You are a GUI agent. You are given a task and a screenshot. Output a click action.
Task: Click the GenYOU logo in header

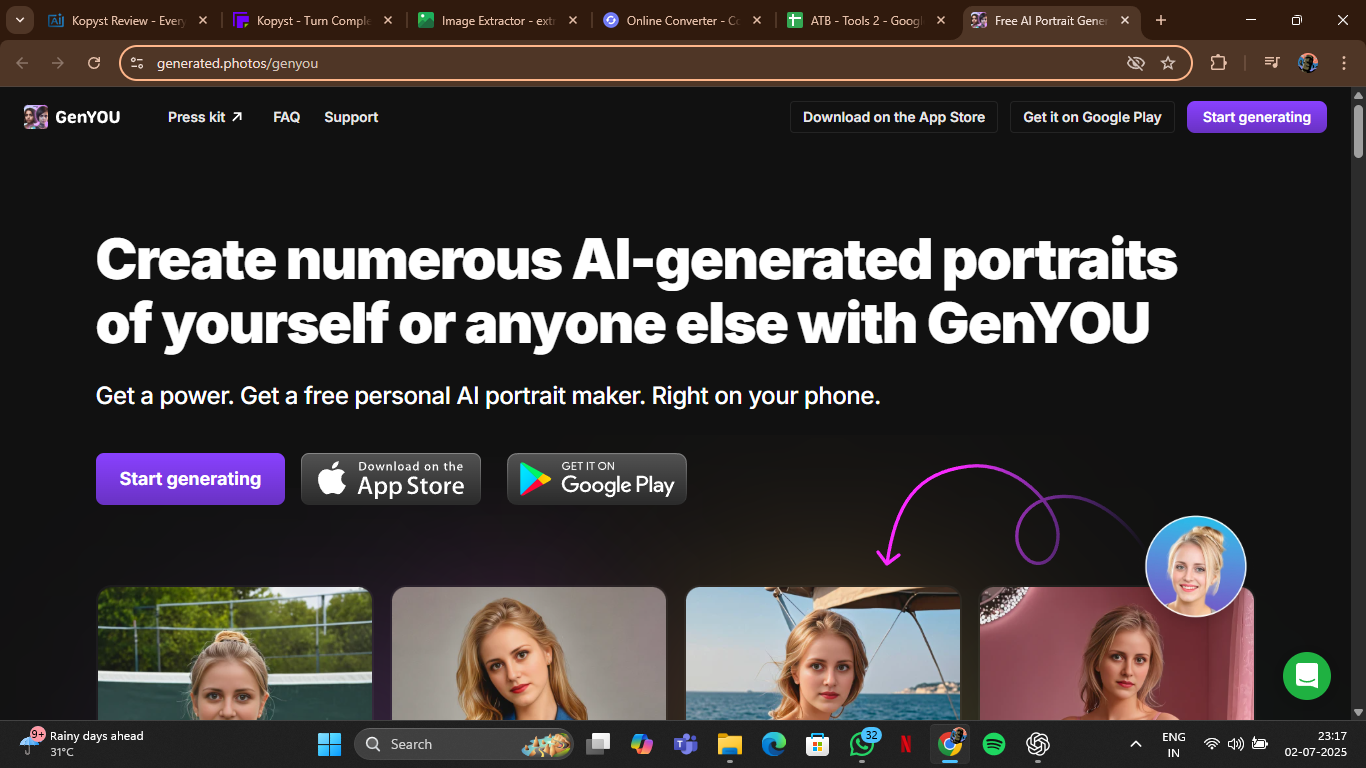pos(72,117)
